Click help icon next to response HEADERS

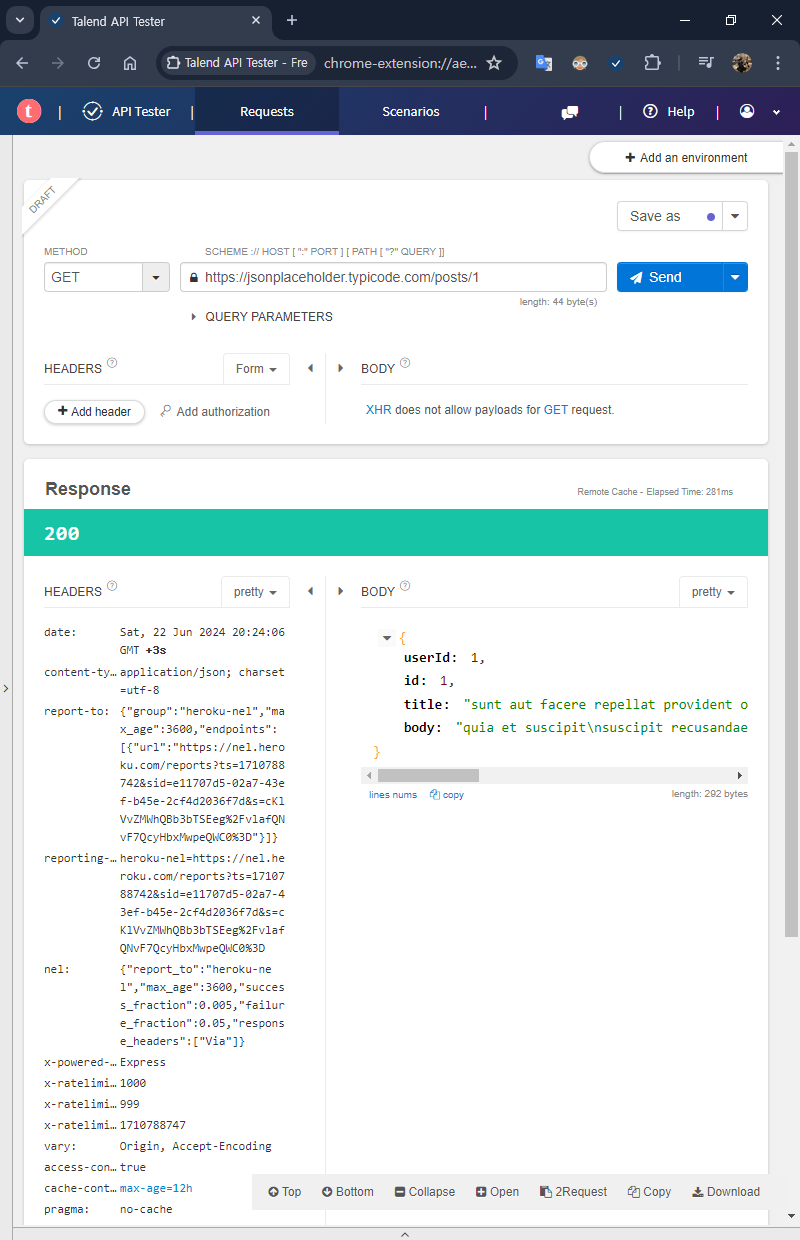pos(112,587)
